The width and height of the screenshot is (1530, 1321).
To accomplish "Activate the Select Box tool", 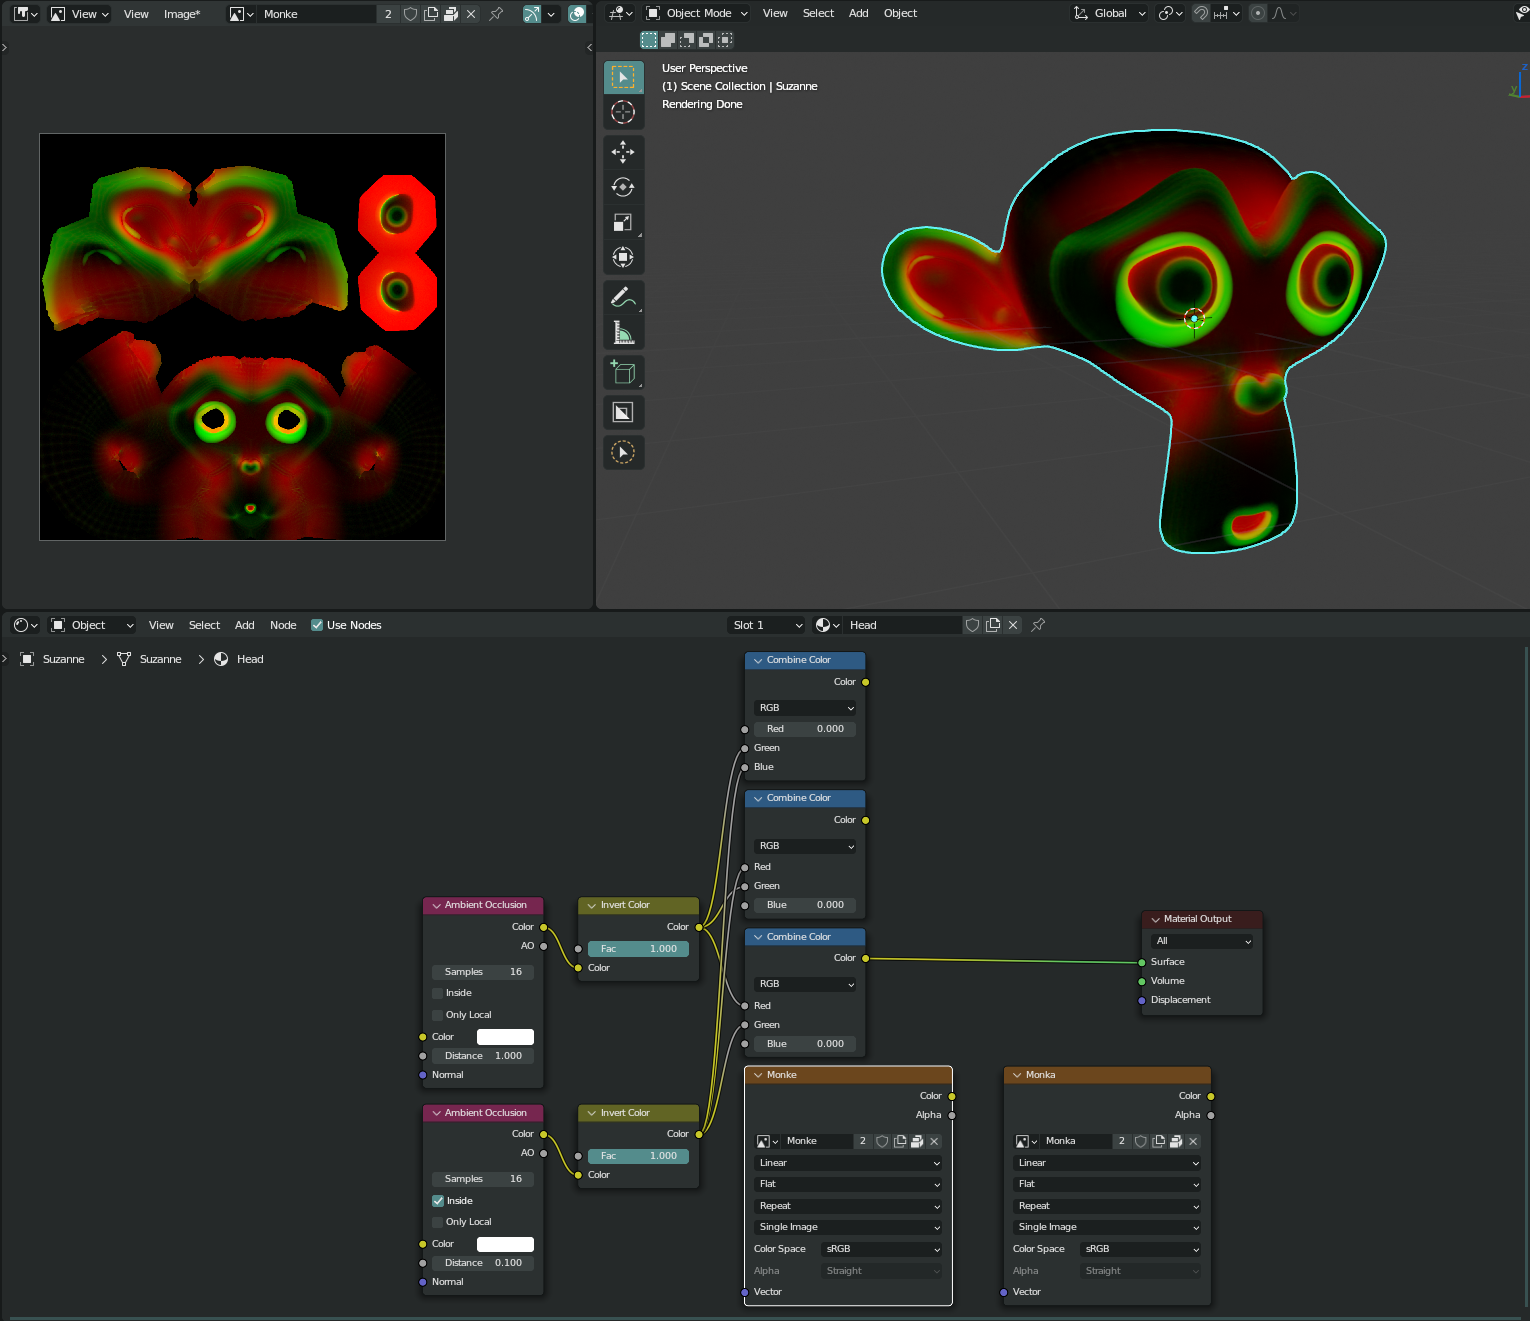I will [x=623, y=77].
